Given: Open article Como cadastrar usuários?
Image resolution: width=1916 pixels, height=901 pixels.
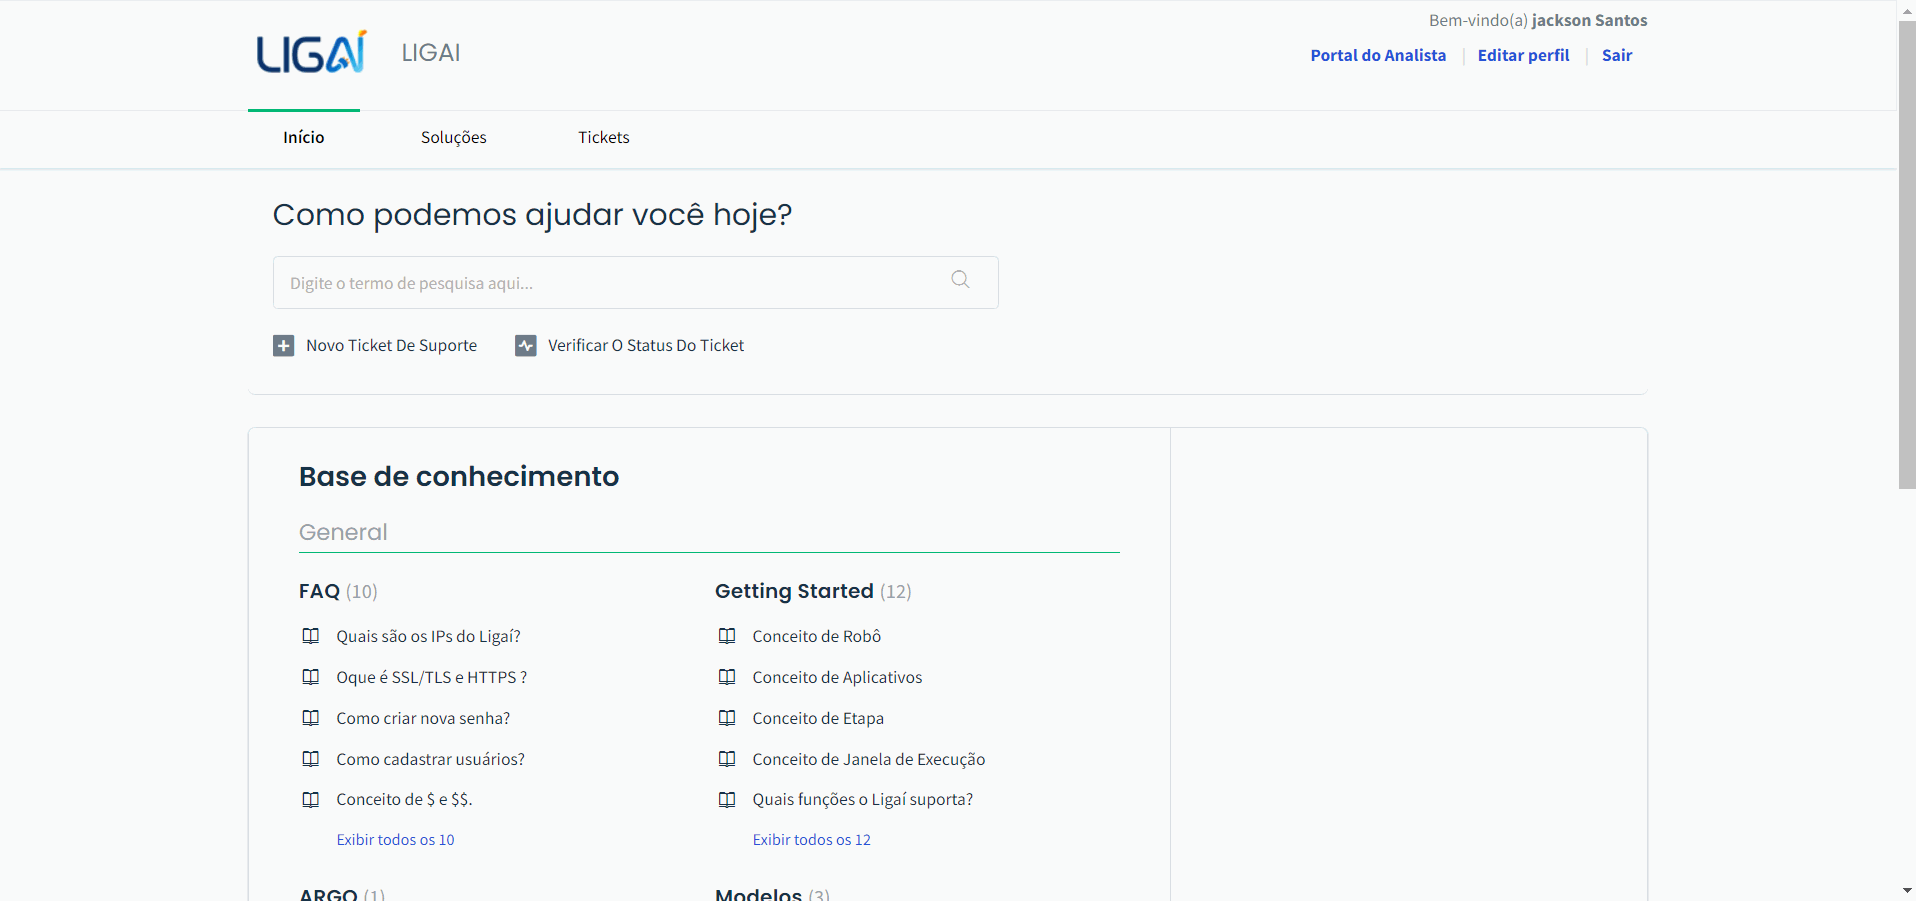Looking at the screenshot, I should point(430,759).
